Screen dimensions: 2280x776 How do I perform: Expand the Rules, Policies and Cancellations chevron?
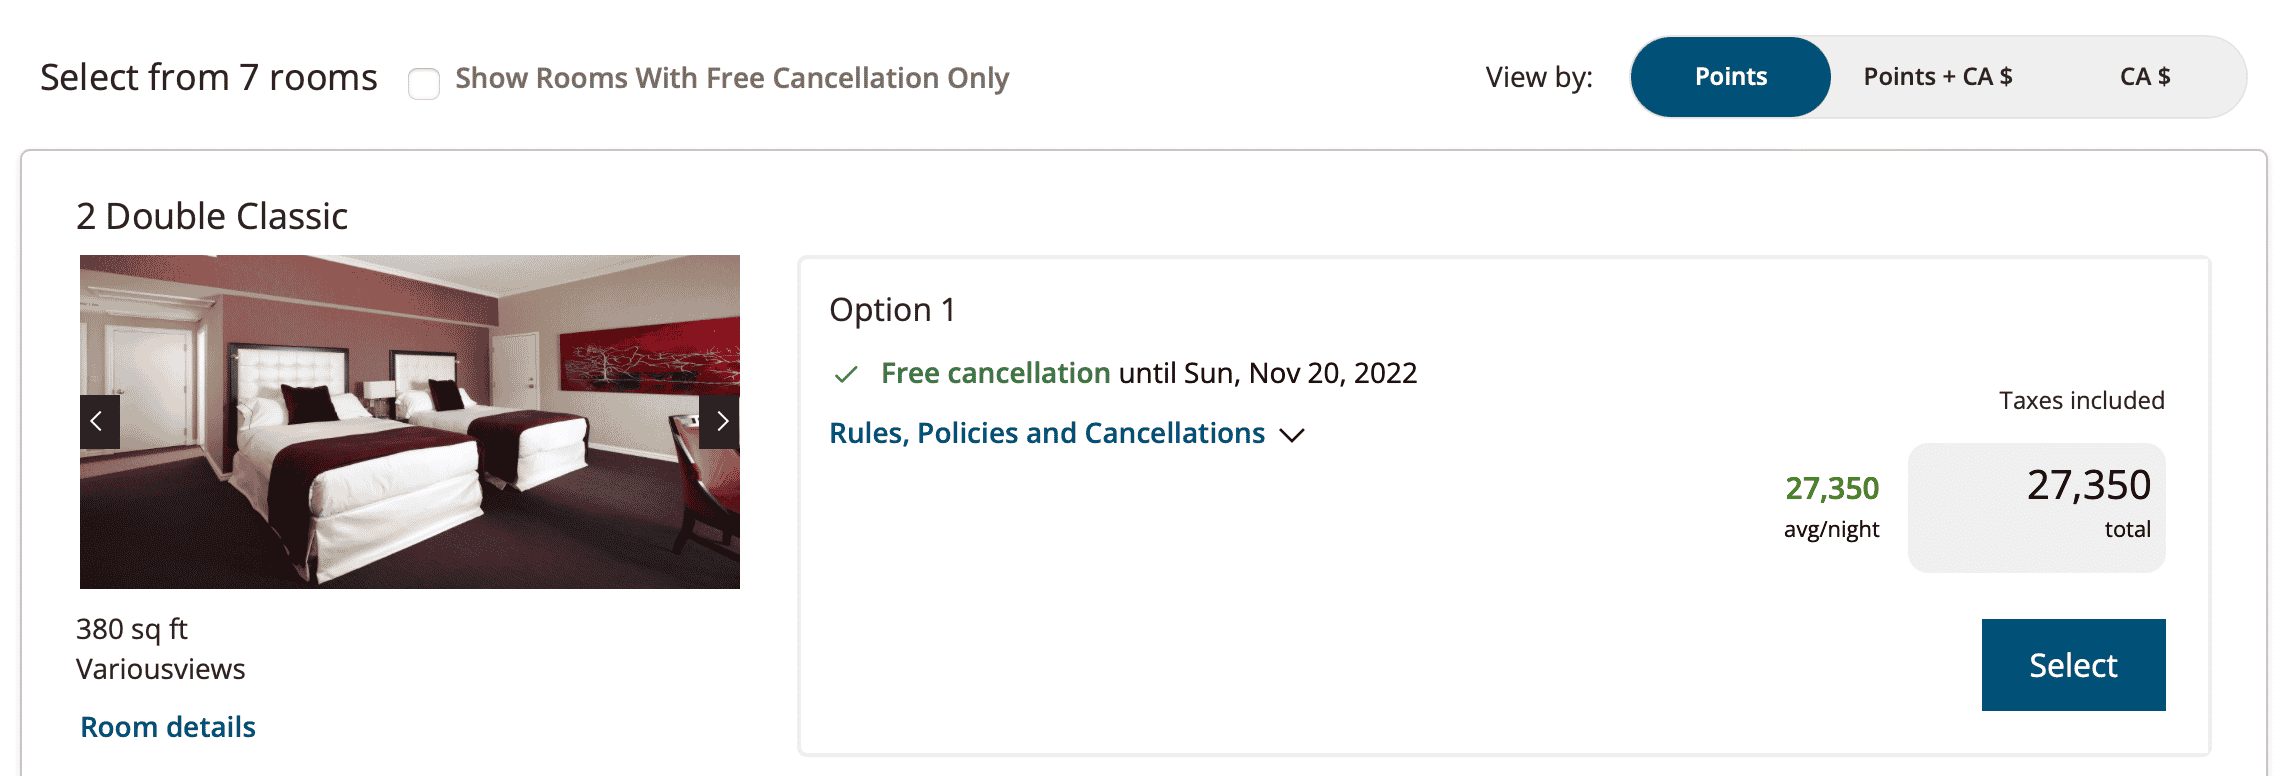click(x=1292, y=435)
